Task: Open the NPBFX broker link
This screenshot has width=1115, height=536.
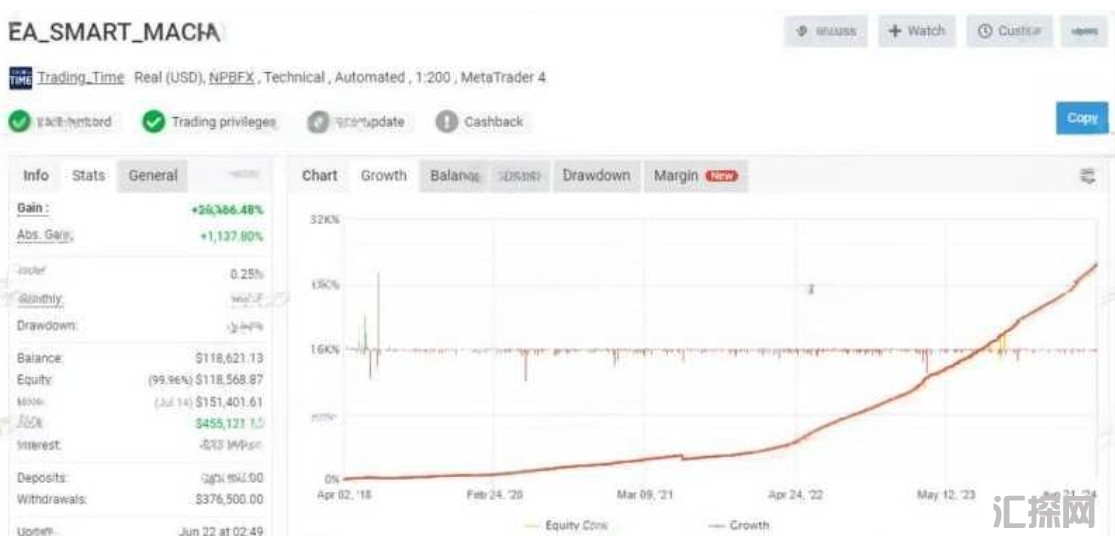Action: [231, 77]
